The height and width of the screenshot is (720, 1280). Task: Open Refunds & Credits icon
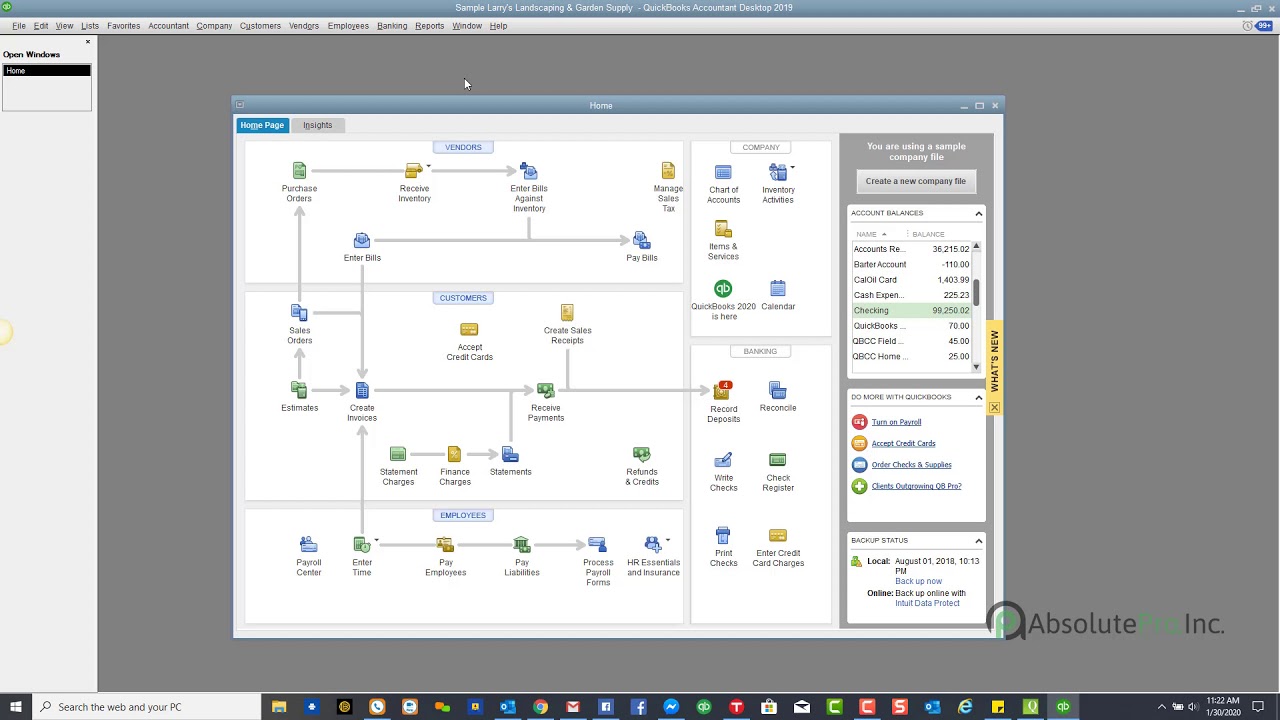point(641,455)
